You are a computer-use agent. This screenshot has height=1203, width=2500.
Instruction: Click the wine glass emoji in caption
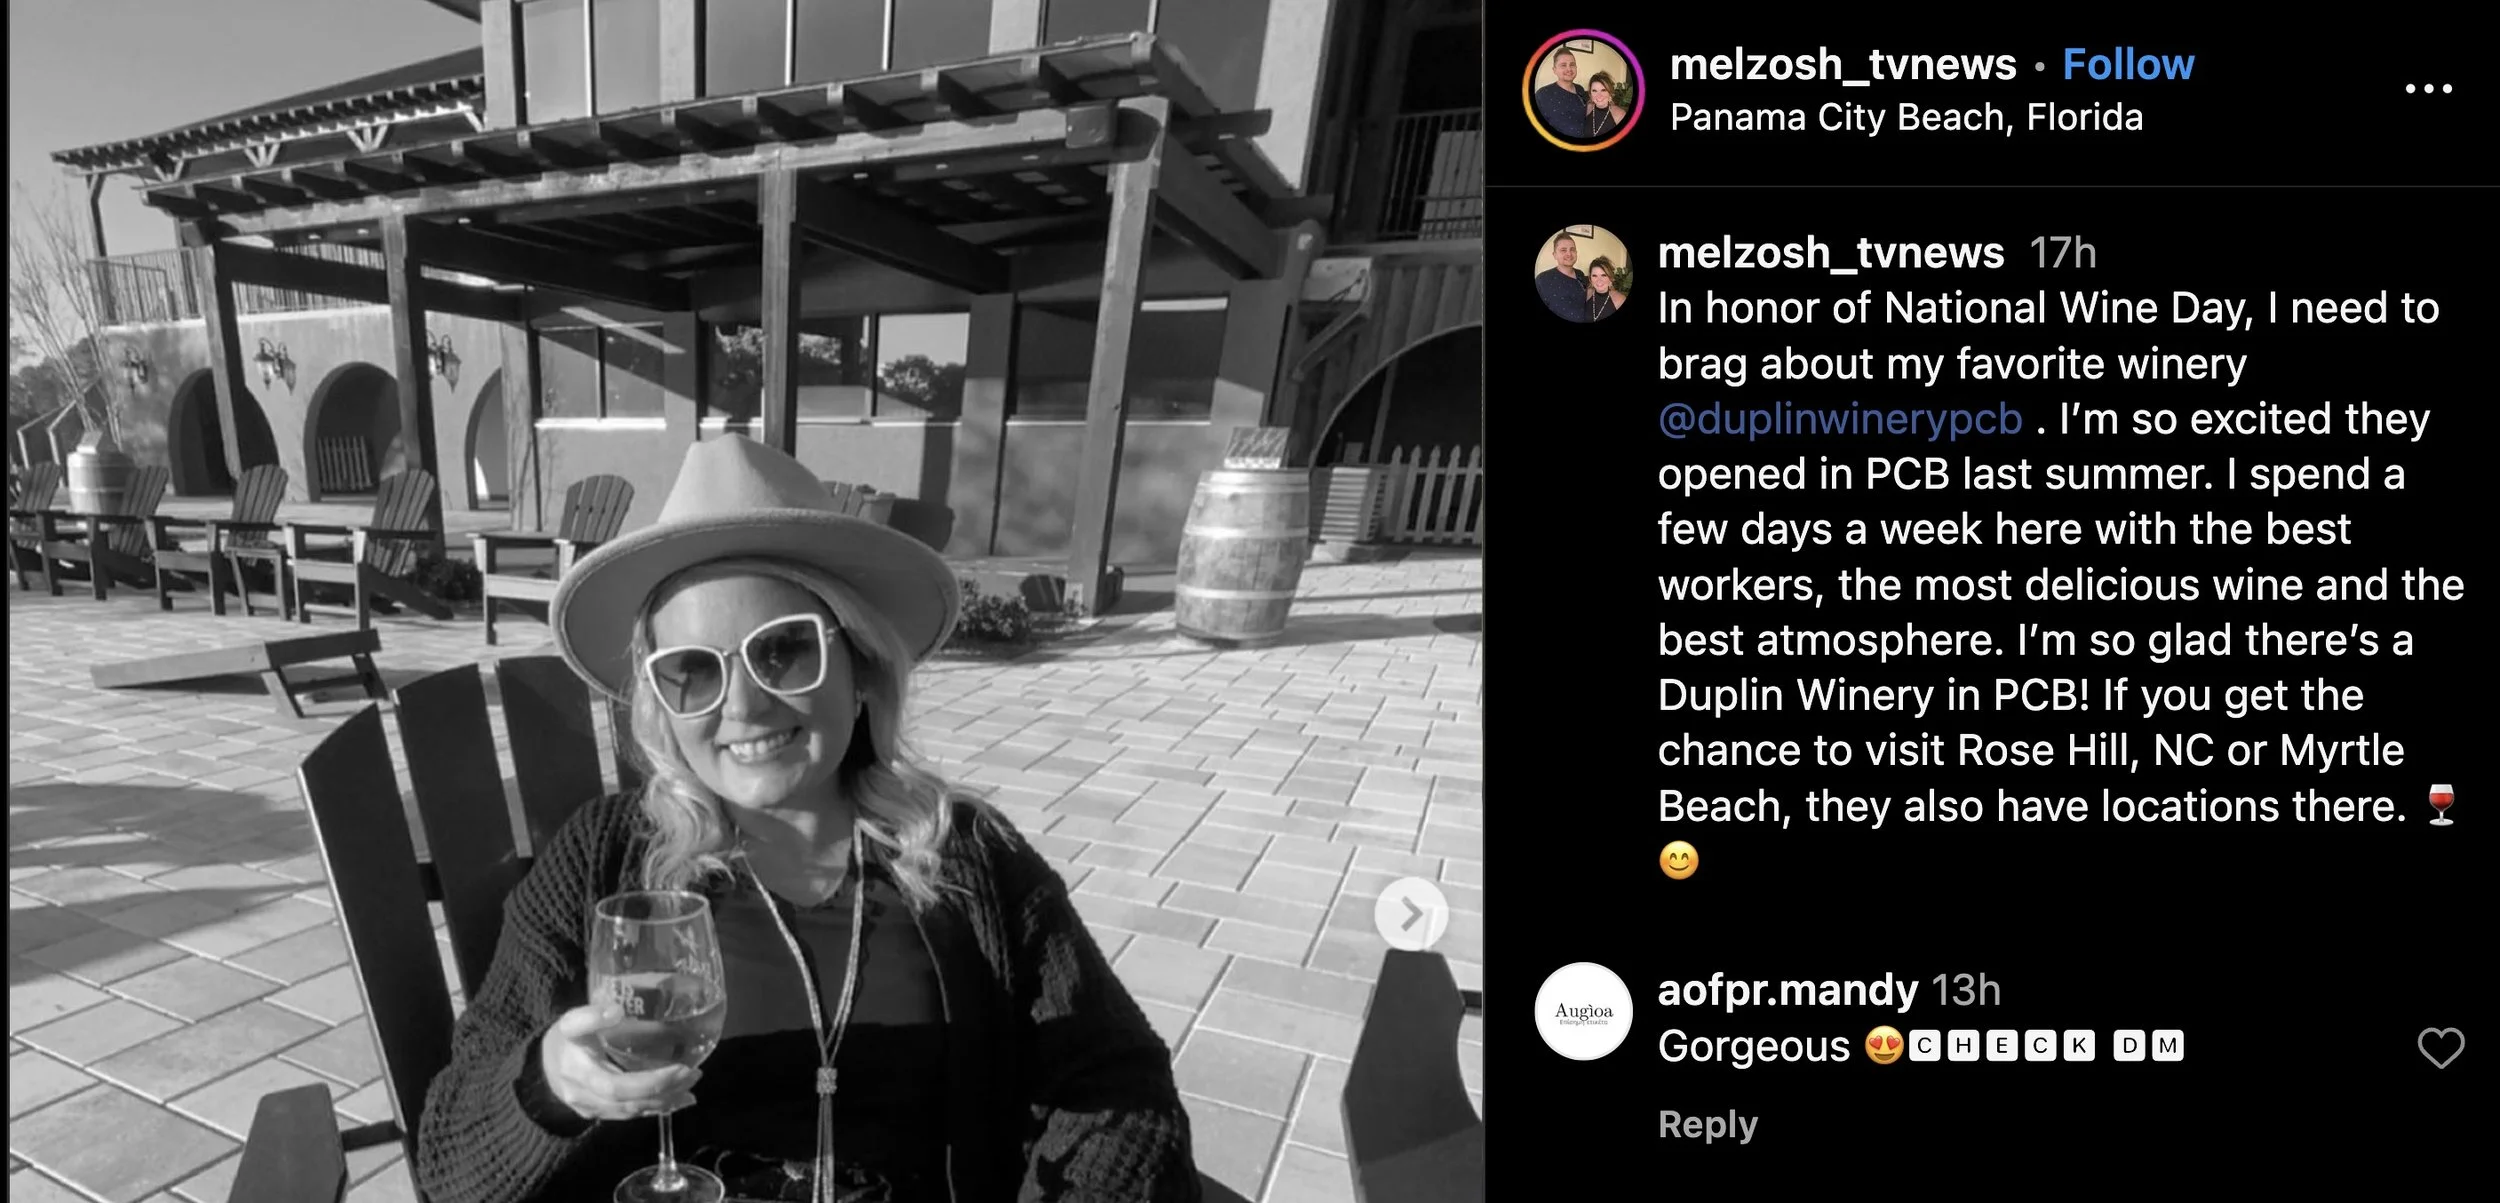(x=2441, y=805)
